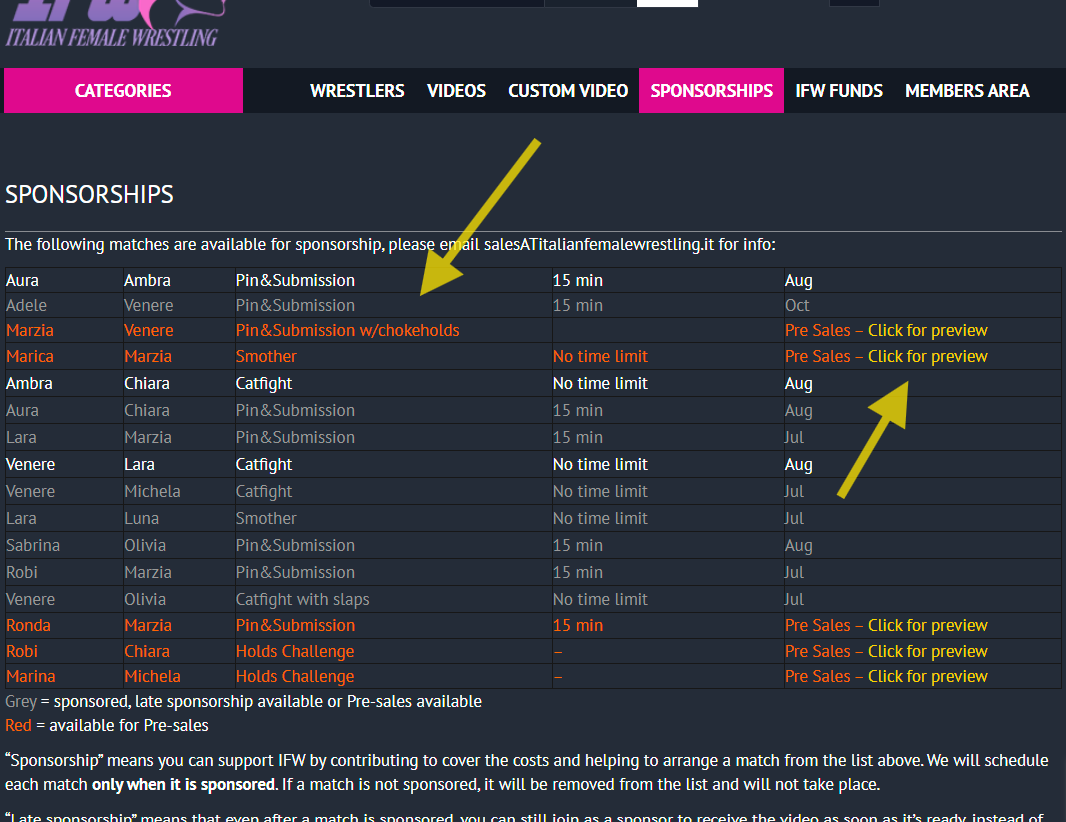Click 'Catfight with slaps' match type
This screenshot has height=822, width=1066.
pos(303,600)
